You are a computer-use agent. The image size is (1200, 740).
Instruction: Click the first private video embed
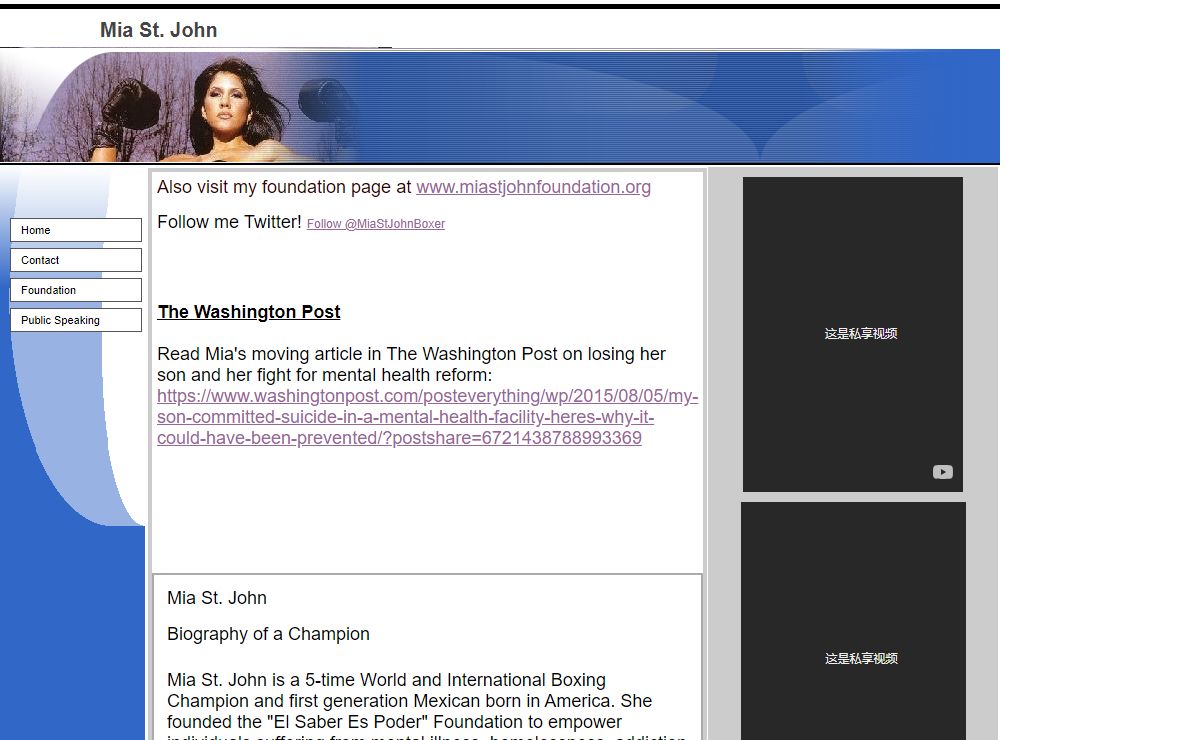click(853, 334)
